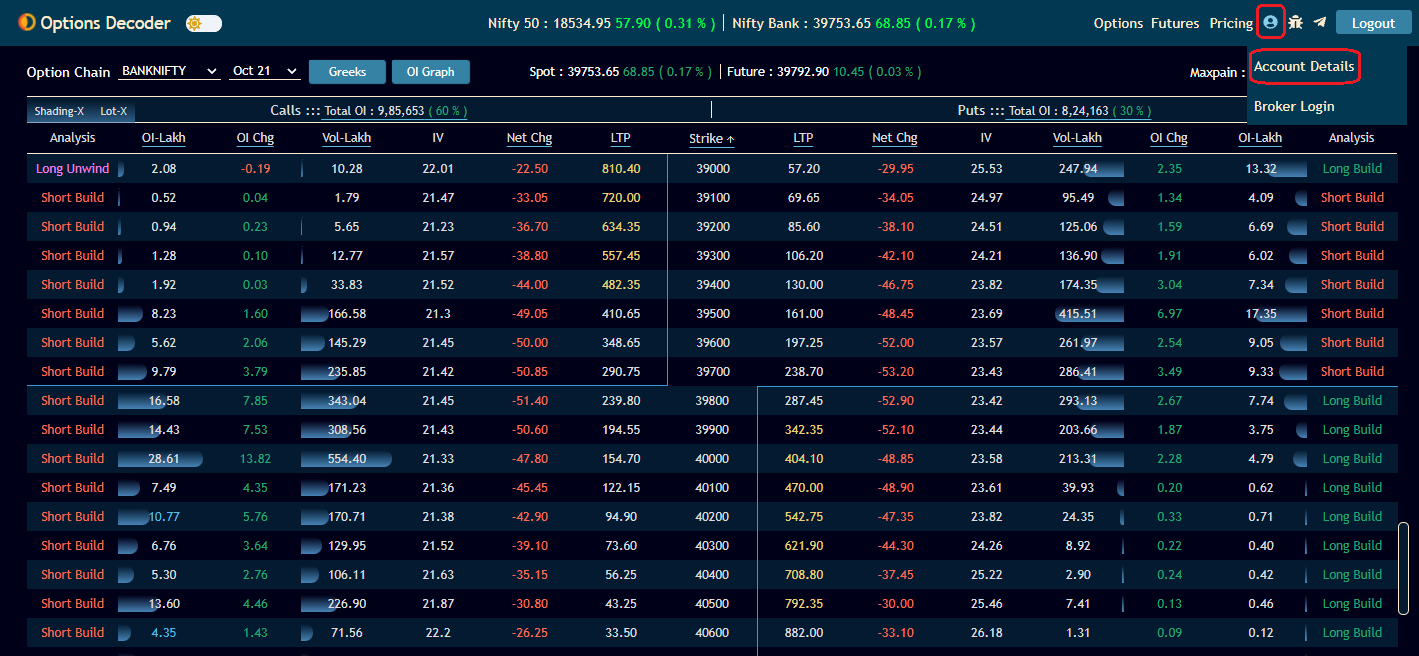
Task: Click puts IV value 26.18
Action: (986, 633)
